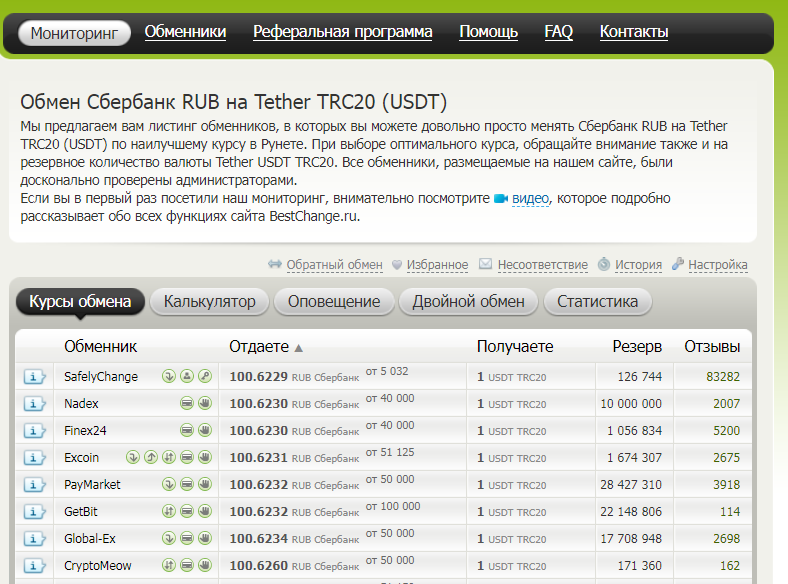Image resolution: width=788 pixels, height=584 pixels.
Task: Switch to Оповещение tab
Action: tap(334, 302)
